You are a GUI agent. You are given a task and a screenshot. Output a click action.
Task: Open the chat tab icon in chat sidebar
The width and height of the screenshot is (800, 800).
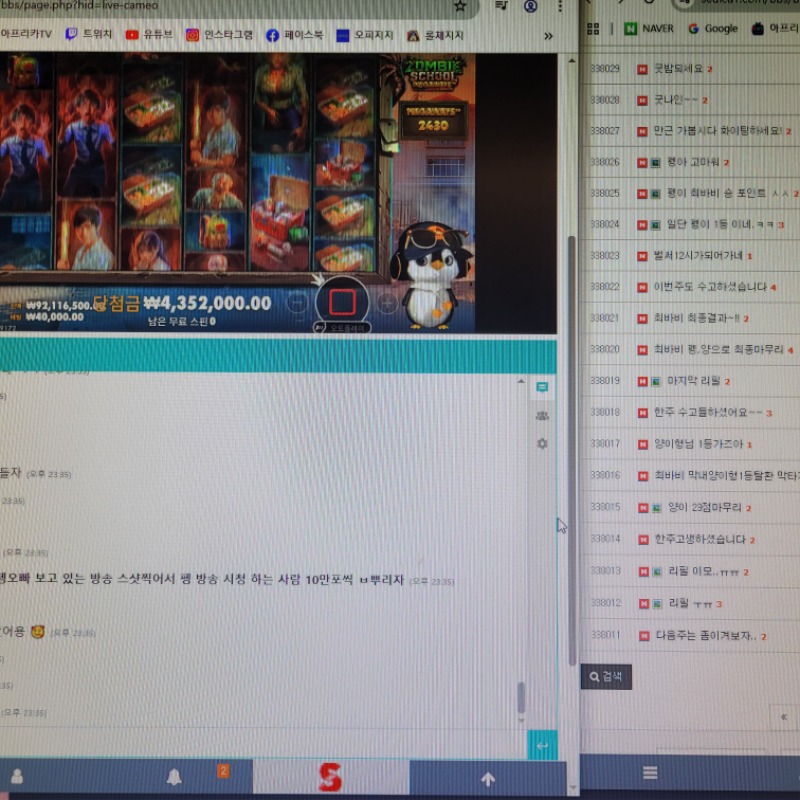tap(542, 387)
